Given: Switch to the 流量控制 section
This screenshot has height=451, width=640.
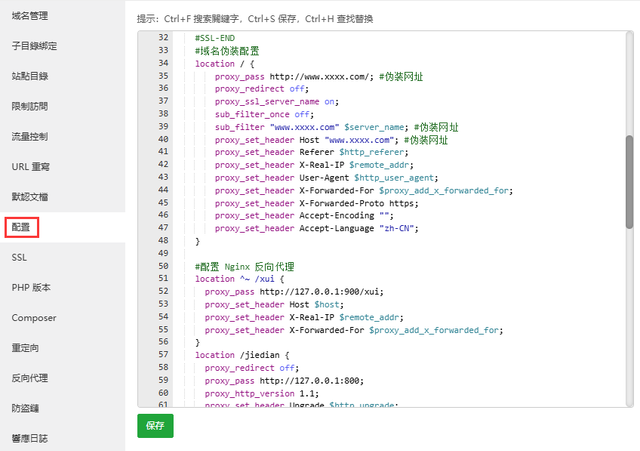Looking at the screenshot, I should [x=30, y=136].
